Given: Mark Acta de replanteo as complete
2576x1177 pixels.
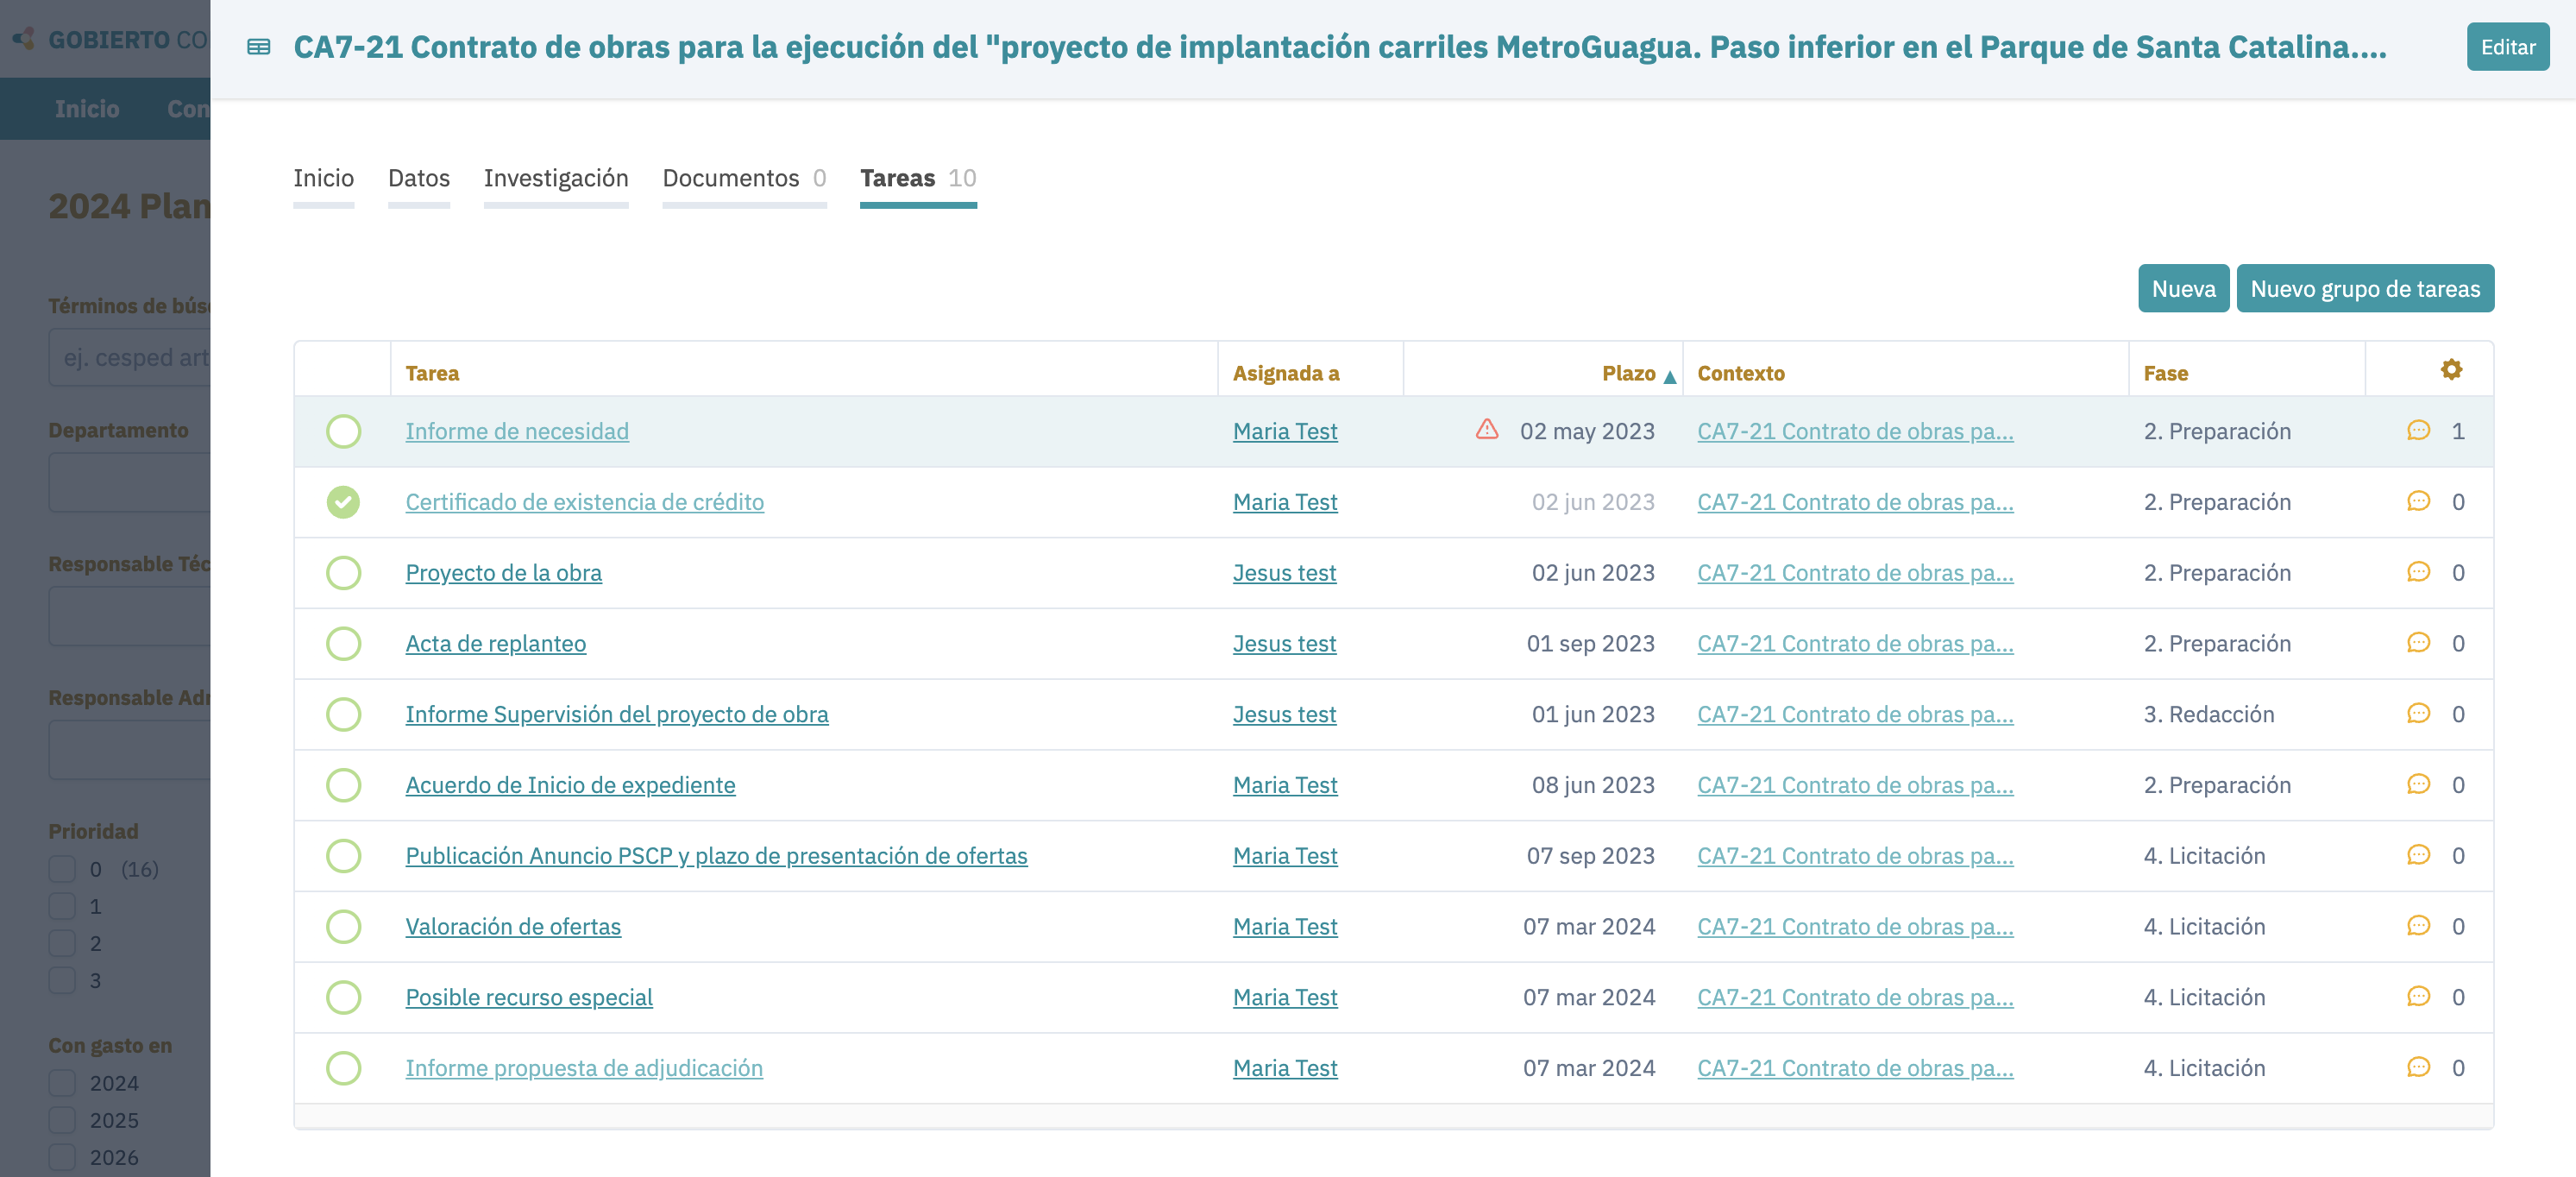Looking at the screenshot, I should 343,643.
